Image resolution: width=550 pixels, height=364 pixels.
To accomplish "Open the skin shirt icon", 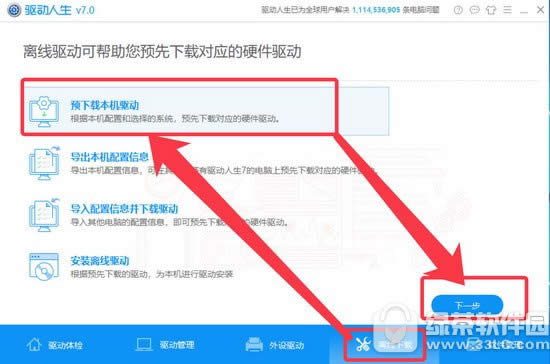I will (x=491, y=10).
